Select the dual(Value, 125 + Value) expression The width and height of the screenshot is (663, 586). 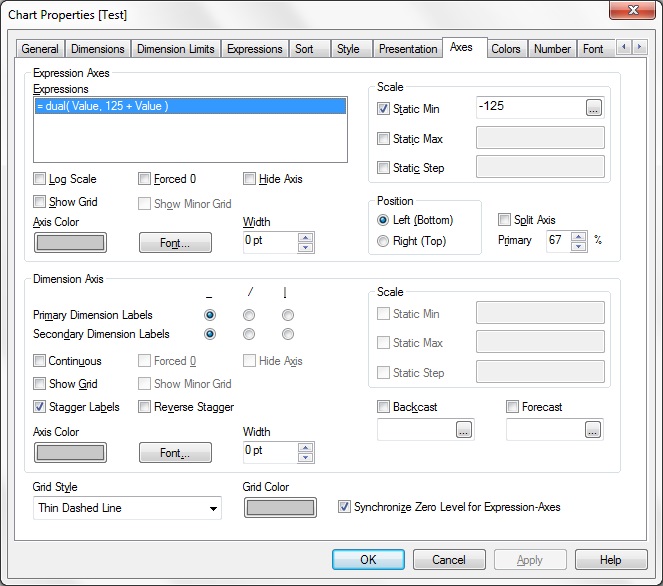(x=190, y=106)
